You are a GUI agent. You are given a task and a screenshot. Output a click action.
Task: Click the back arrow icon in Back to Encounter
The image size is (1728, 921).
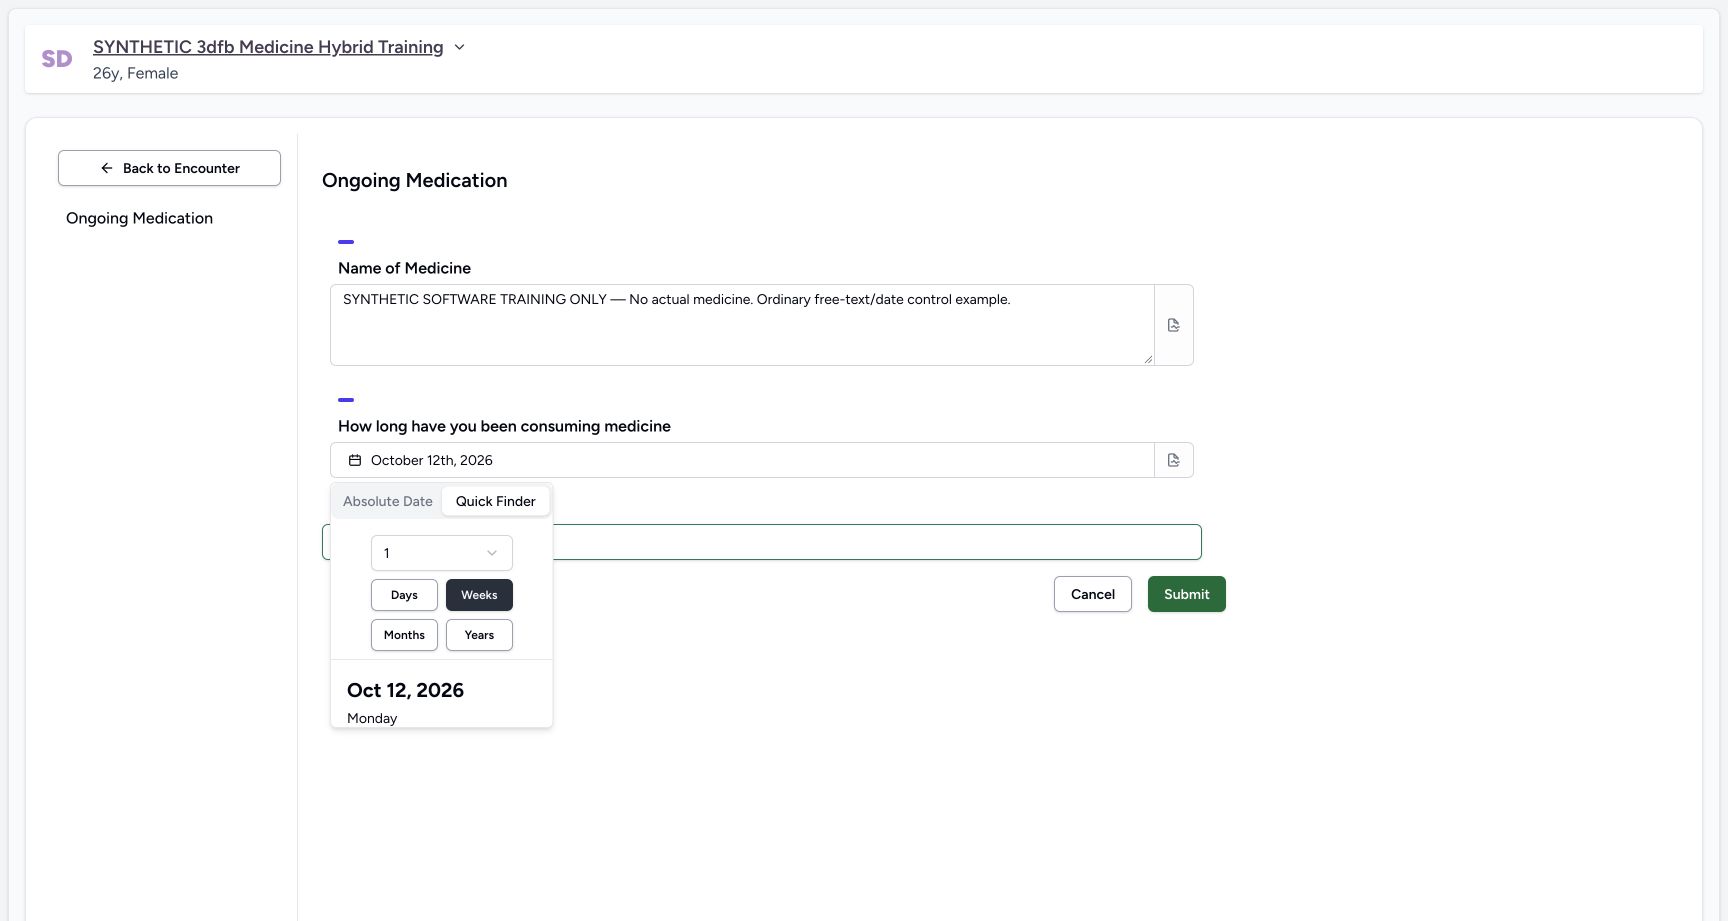point(107,168)
